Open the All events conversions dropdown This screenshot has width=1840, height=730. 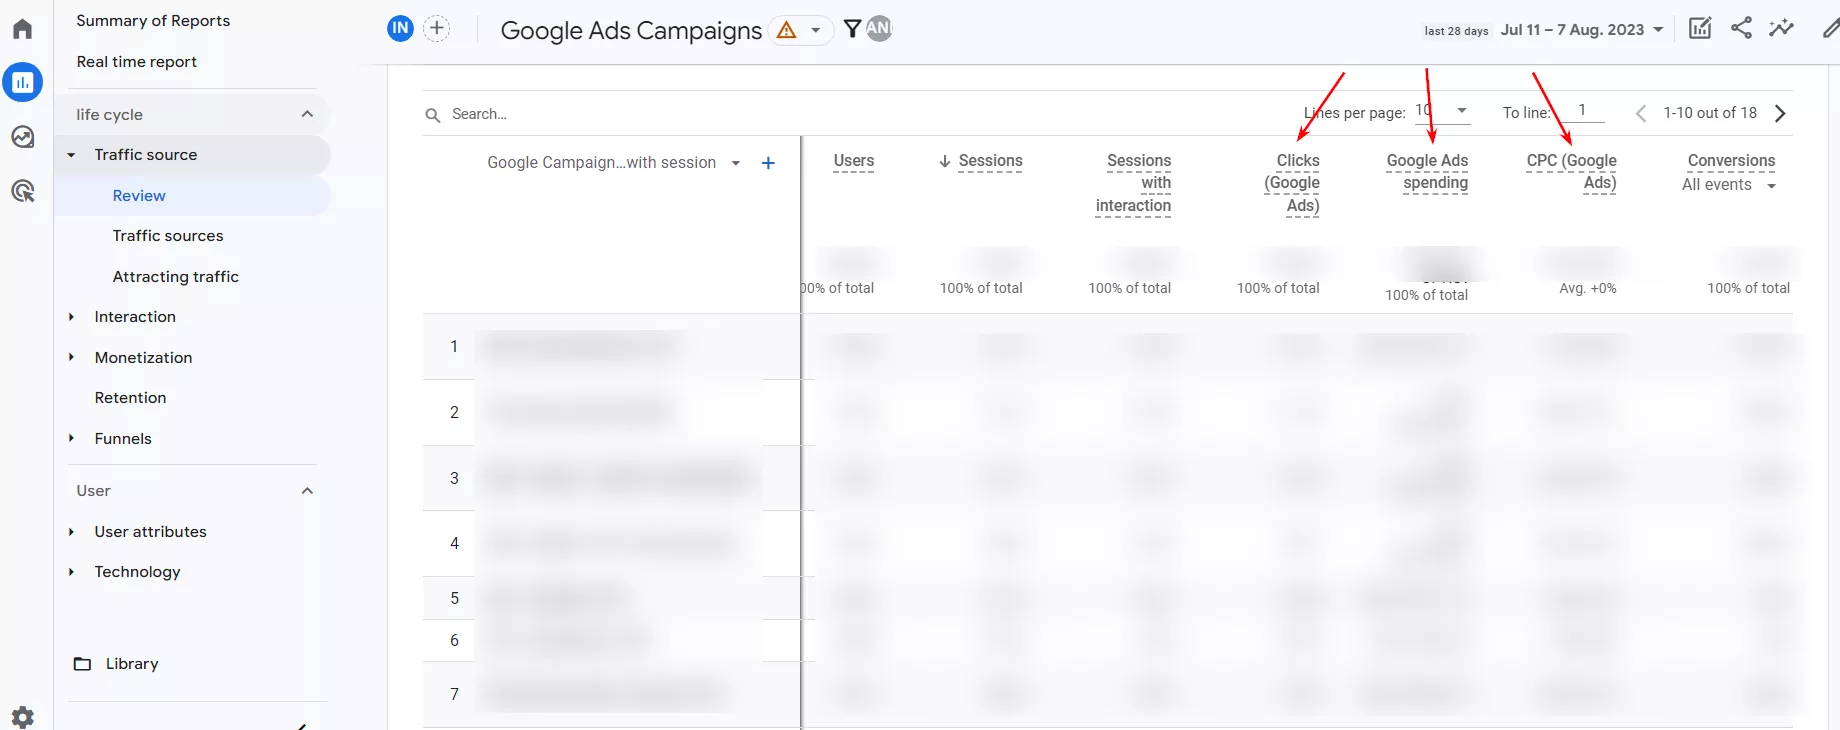click(1729, 185)
